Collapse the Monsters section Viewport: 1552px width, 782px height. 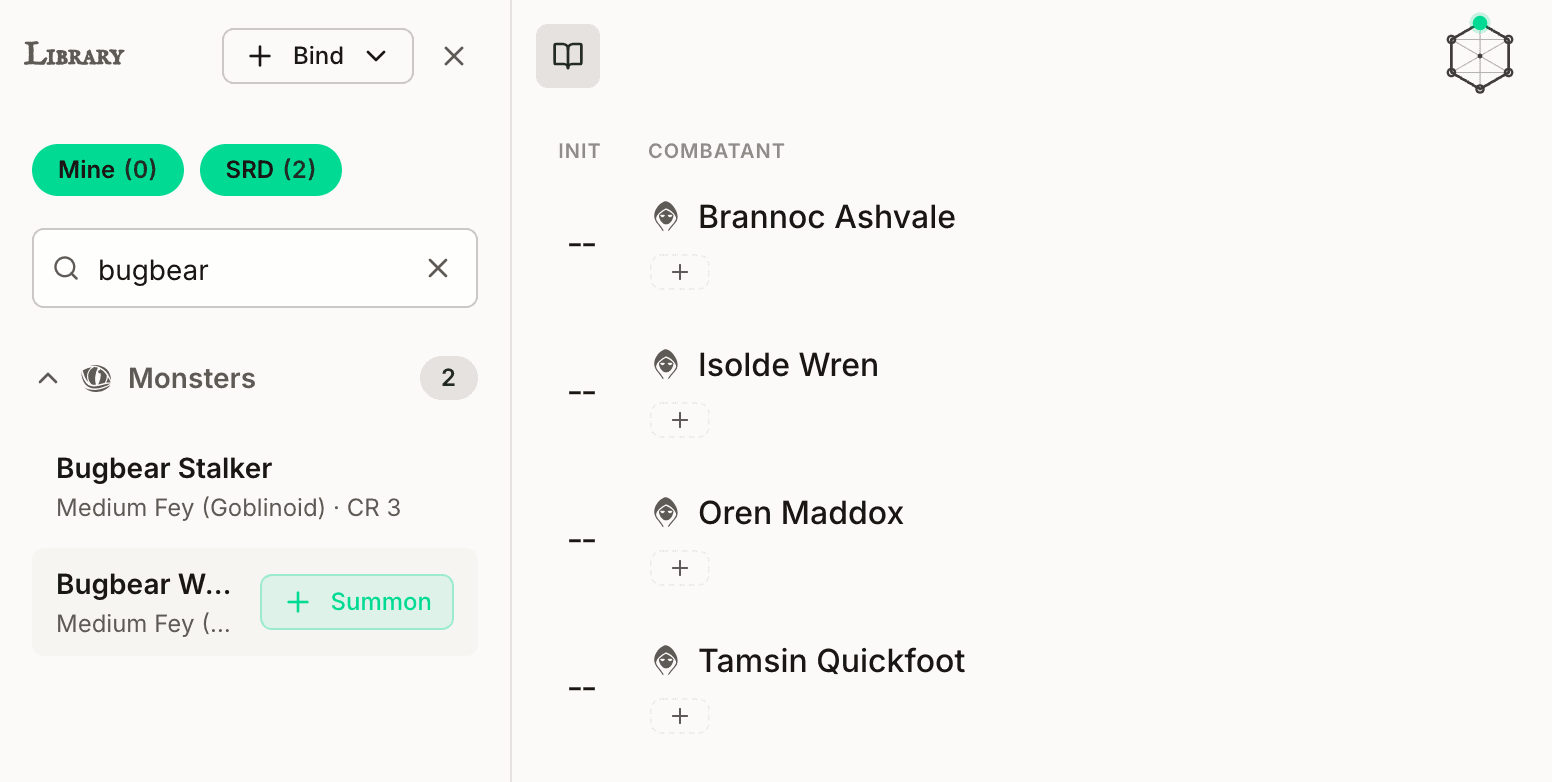(x=47, y=378)
